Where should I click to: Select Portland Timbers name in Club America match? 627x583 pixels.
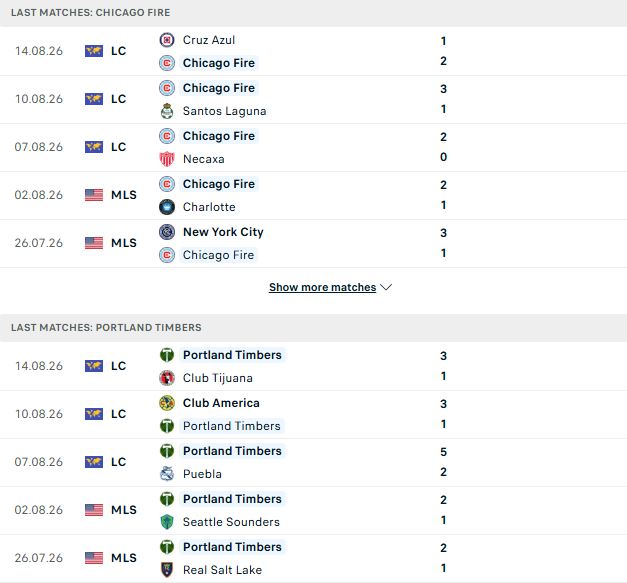click(x=232, y=426)
